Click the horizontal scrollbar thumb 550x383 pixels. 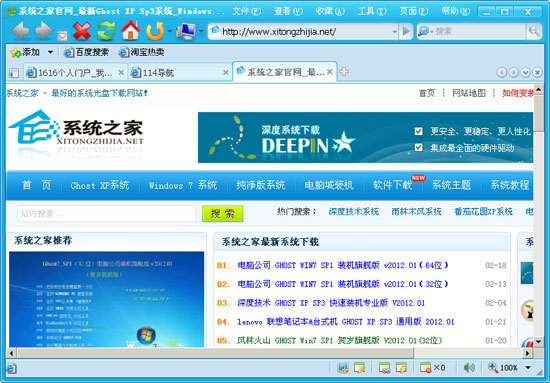(x=215, y=353)
